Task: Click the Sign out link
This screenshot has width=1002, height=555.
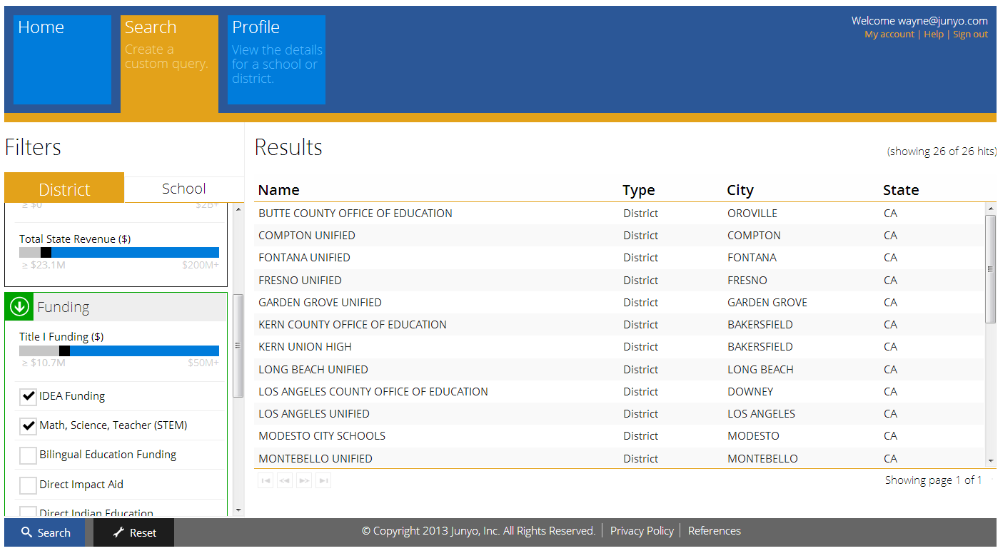Action: click(x=970, y=34)
